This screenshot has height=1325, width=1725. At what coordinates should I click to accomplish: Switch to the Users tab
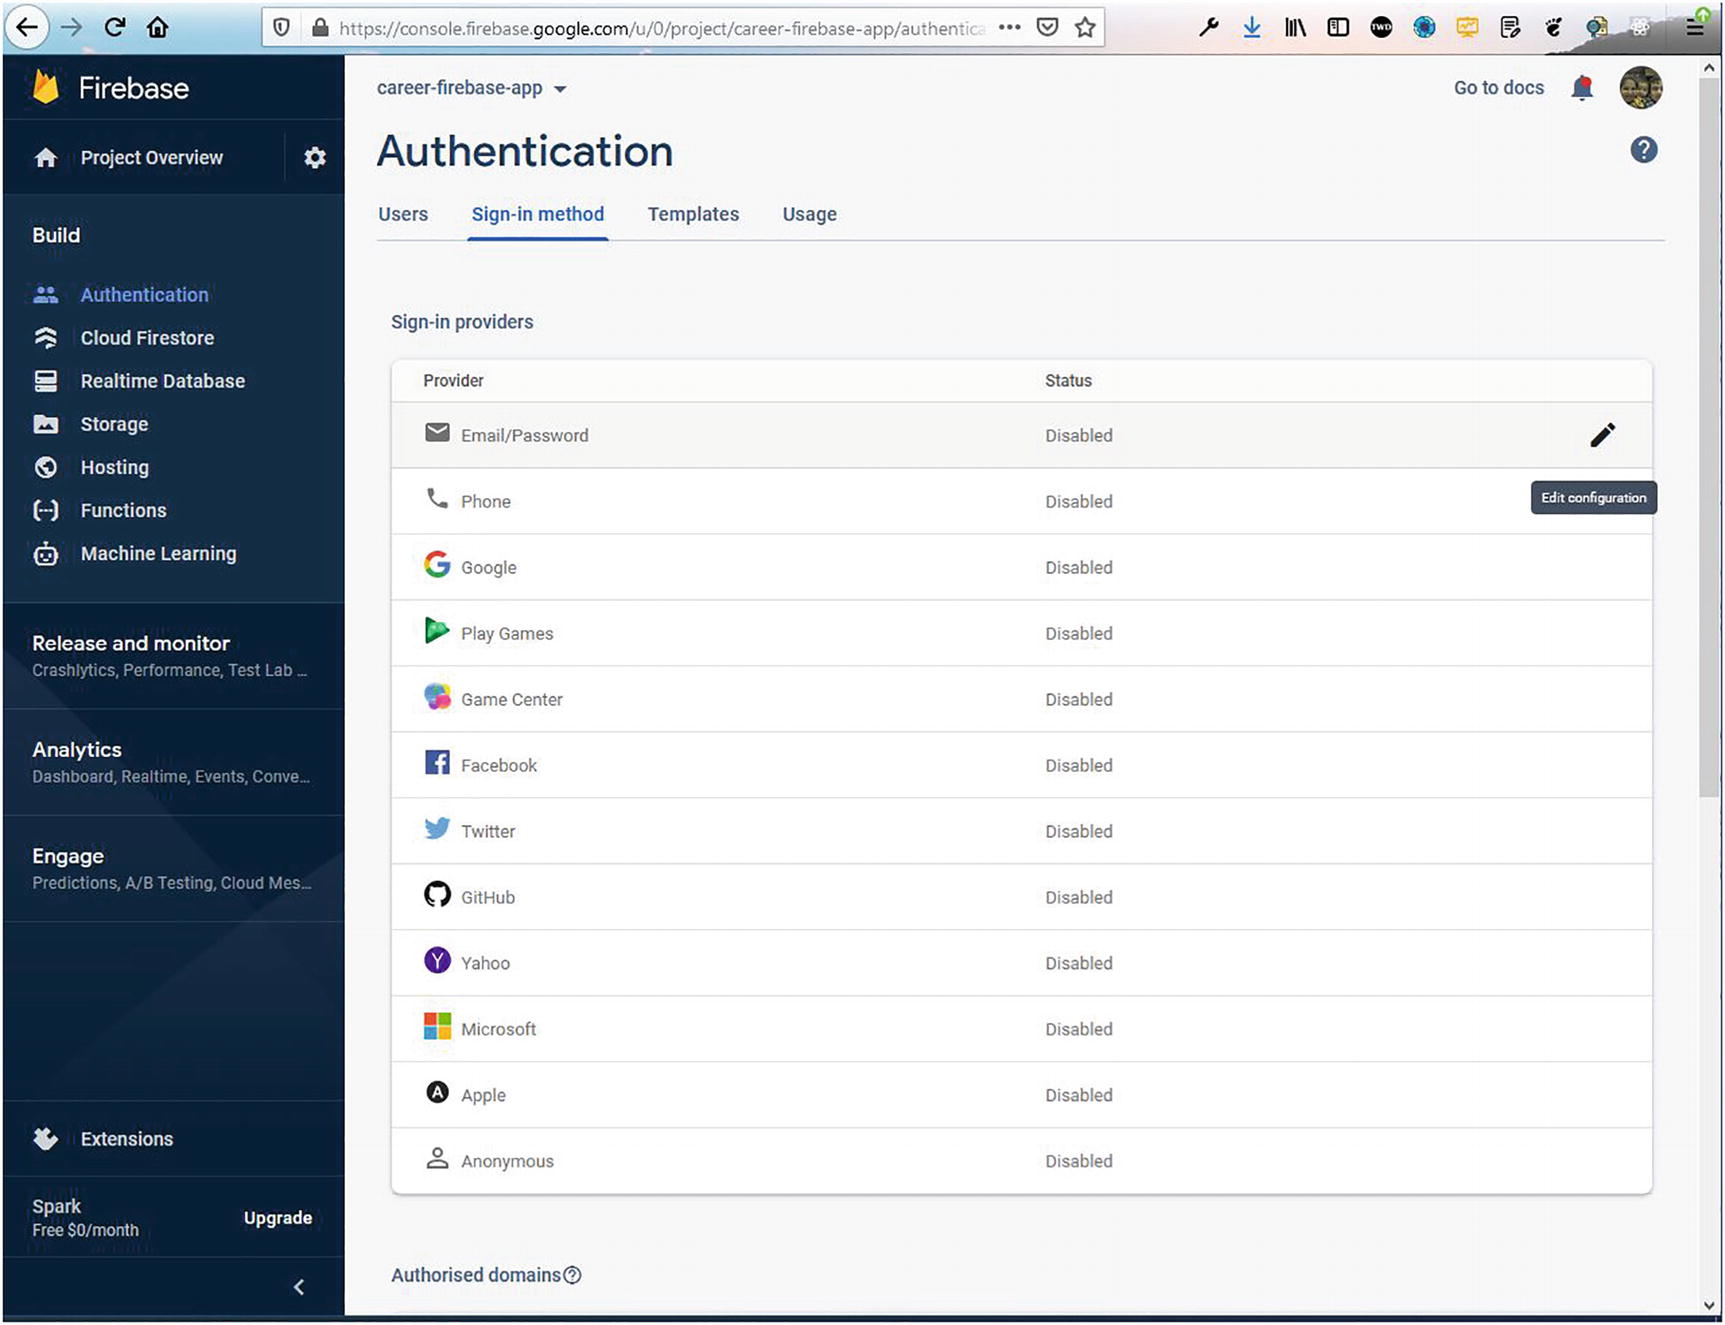403,214
